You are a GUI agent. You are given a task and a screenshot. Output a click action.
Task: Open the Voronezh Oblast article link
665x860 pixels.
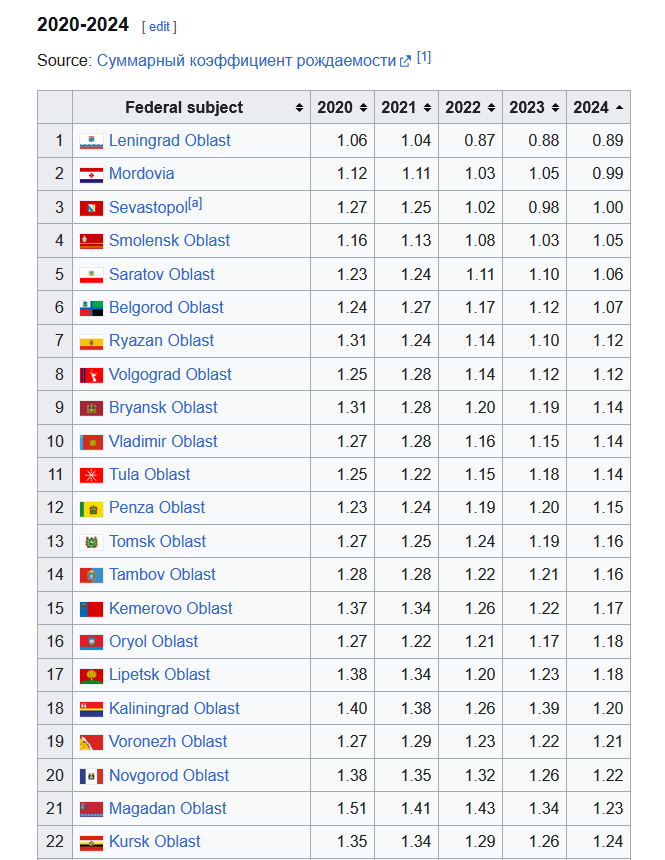(168, 742)
